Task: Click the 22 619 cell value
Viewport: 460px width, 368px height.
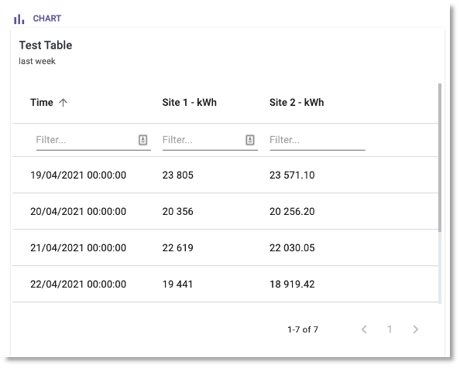Action: tap(178, 248)
